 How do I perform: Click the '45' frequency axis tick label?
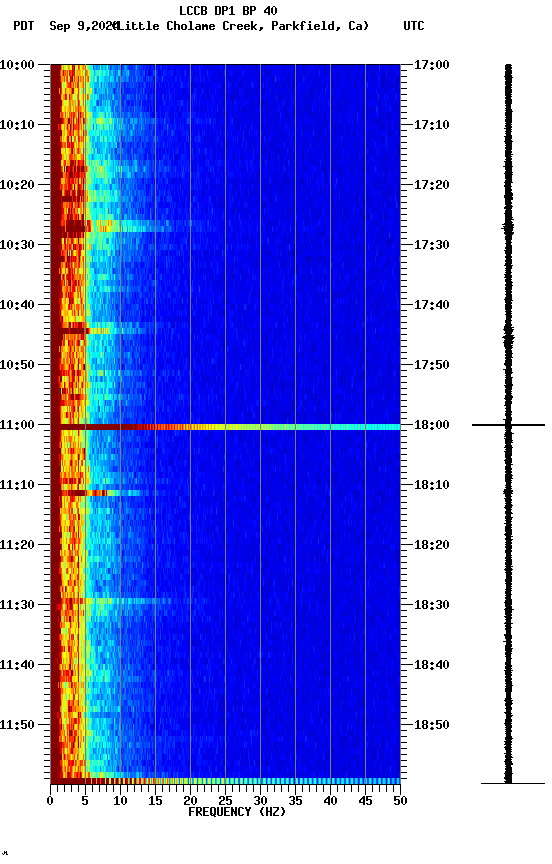coord(365,802)
